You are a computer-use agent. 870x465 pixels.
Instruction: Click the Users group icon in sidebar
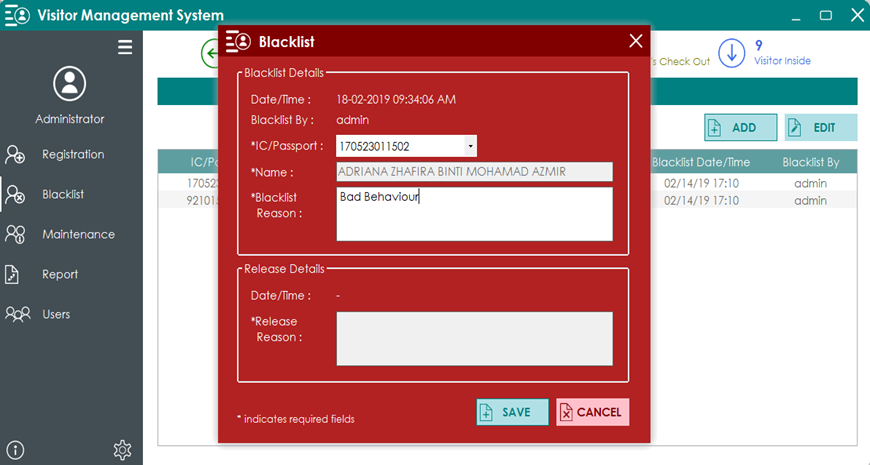point(17,314)
